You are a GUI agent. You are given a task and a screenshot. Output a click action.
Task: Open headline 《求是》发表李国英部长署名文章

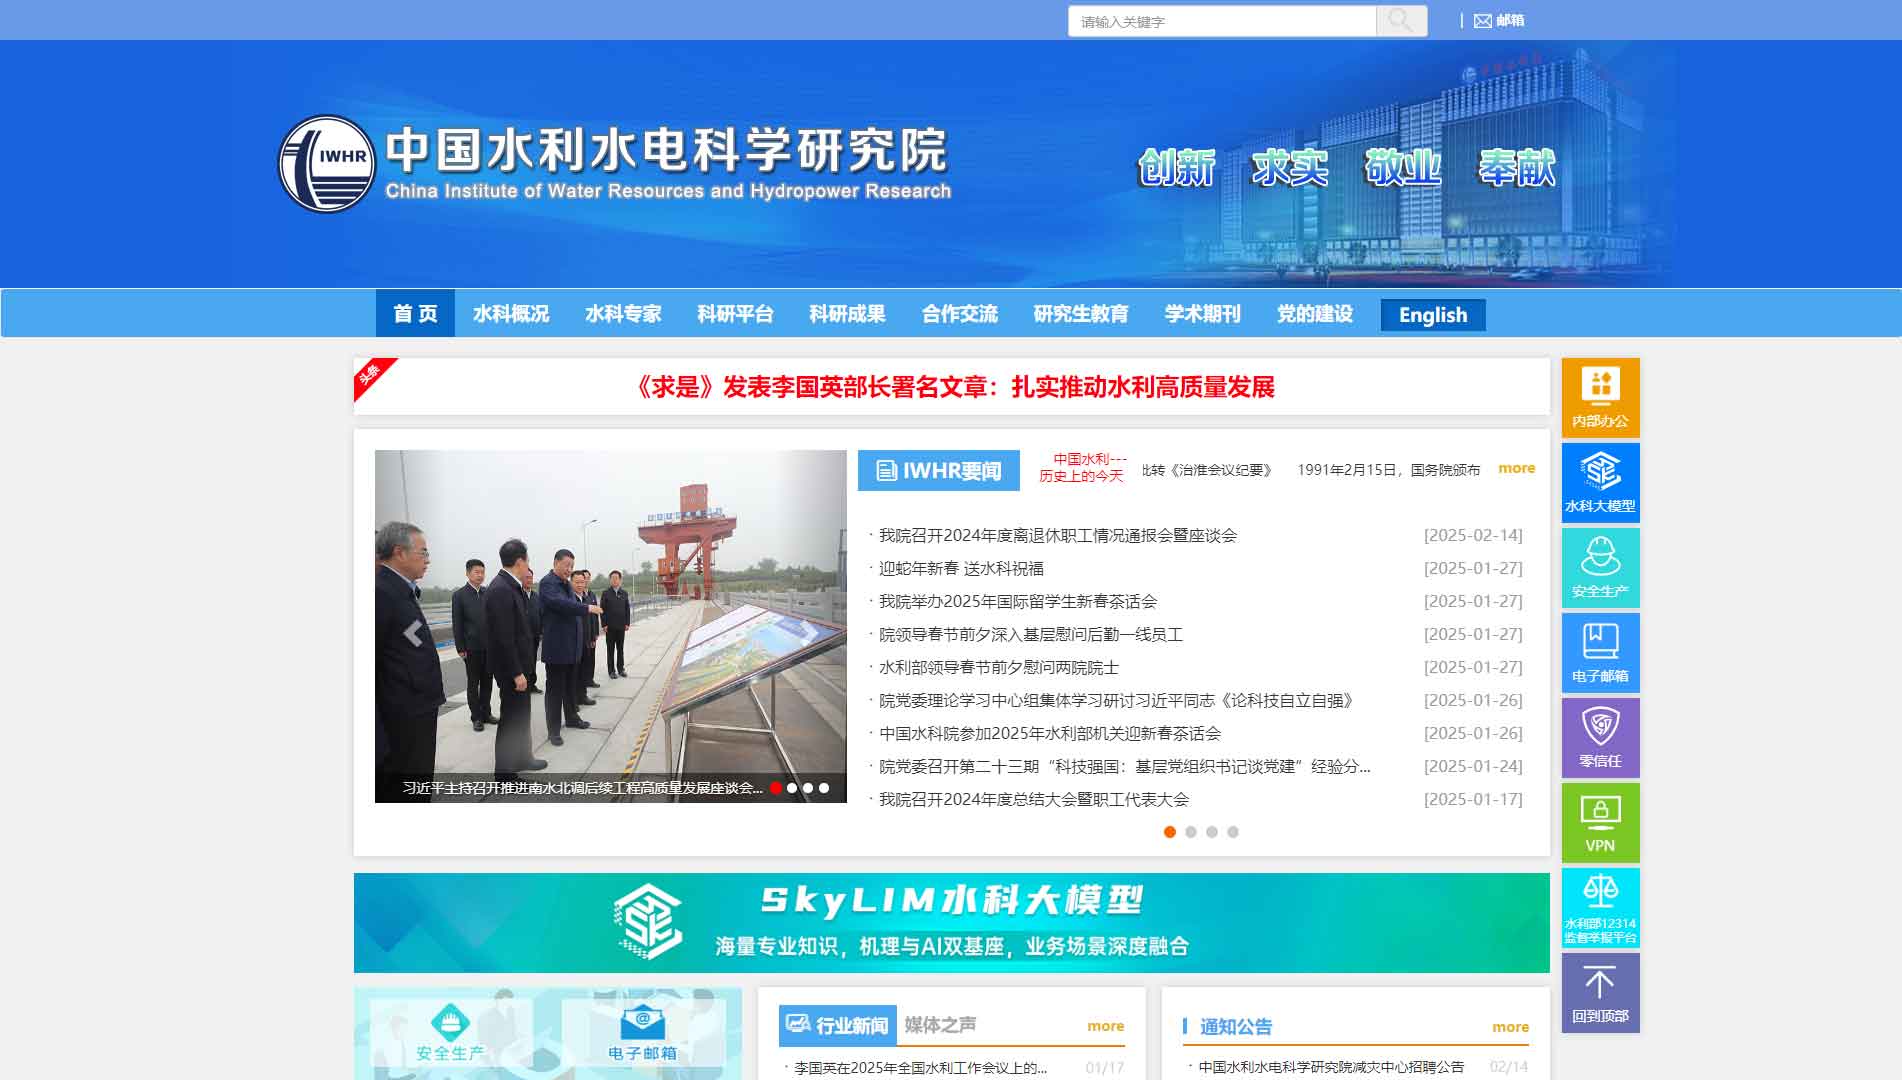(x=955, y=387)
